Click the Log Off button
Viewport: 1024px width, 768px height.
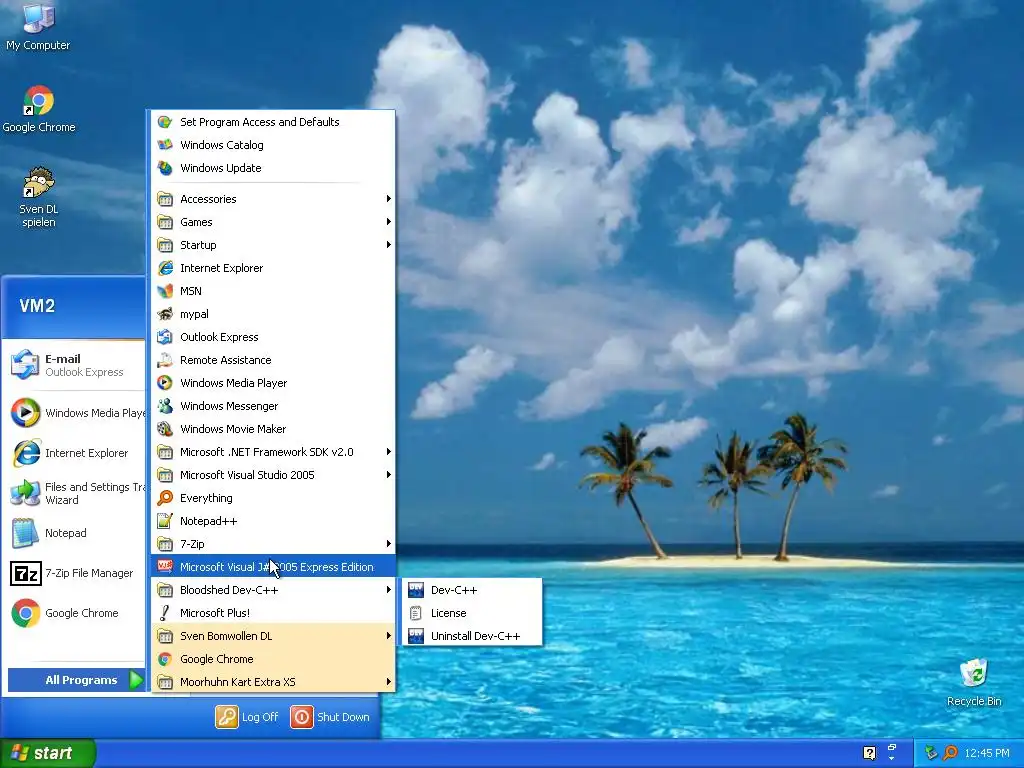(248, 716)
